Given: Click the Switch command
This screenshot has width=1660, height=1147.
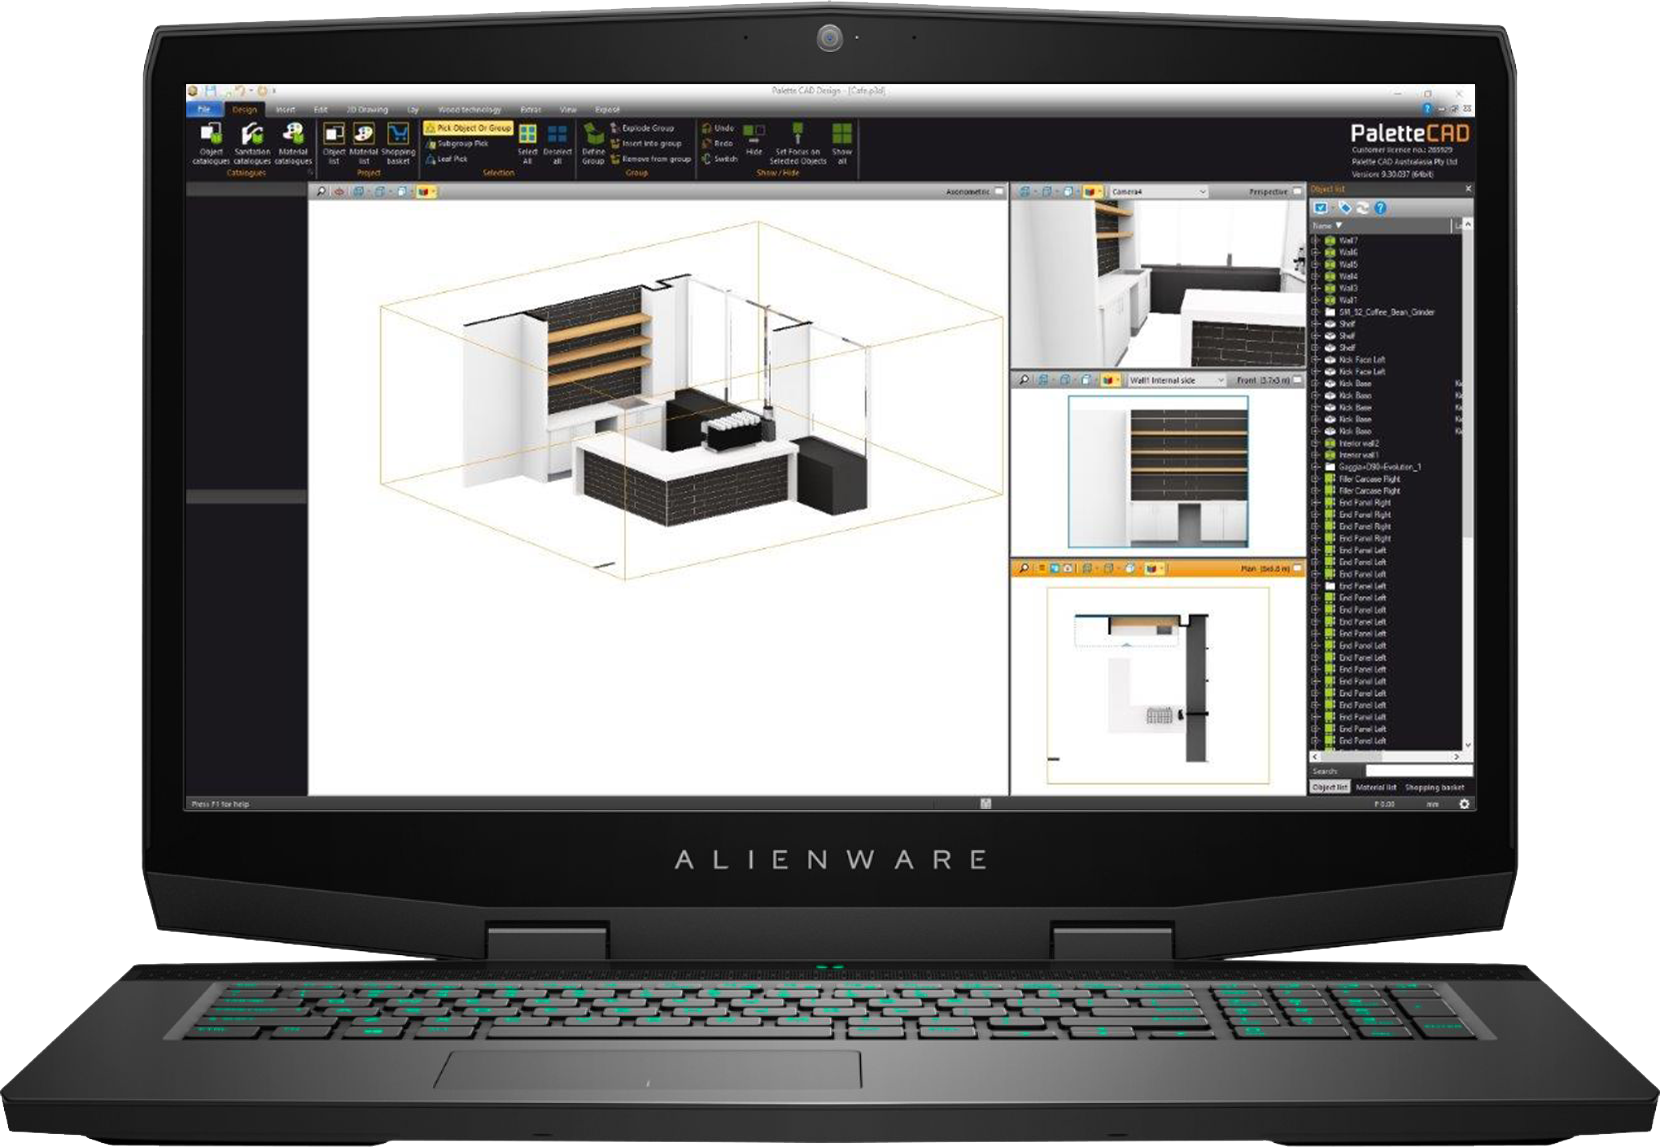Looking at the screenshot, I should pos(720,159).
